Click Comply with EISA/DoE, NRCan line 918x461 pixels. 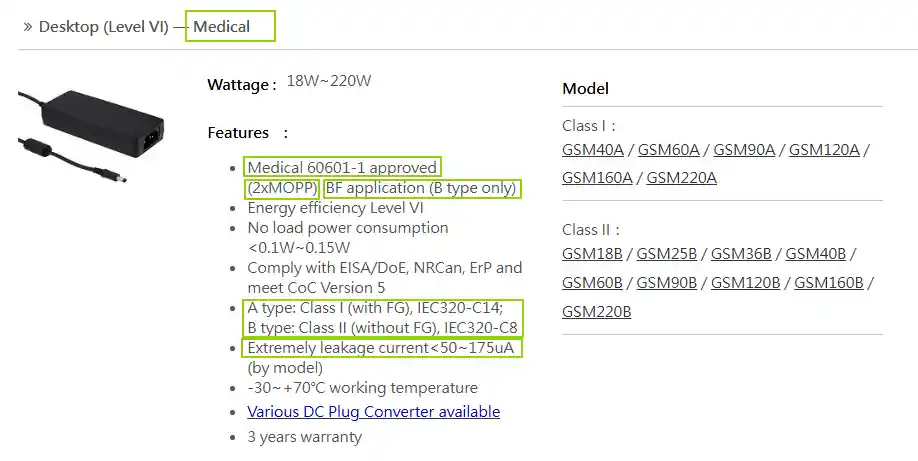385,268
